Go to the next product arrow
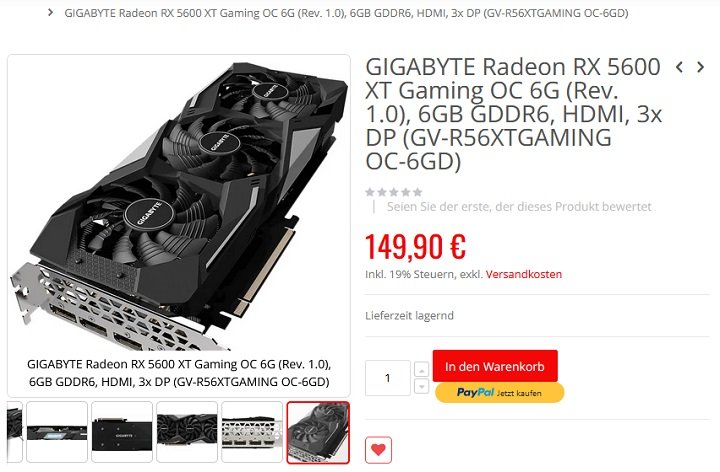 point(700,67)
